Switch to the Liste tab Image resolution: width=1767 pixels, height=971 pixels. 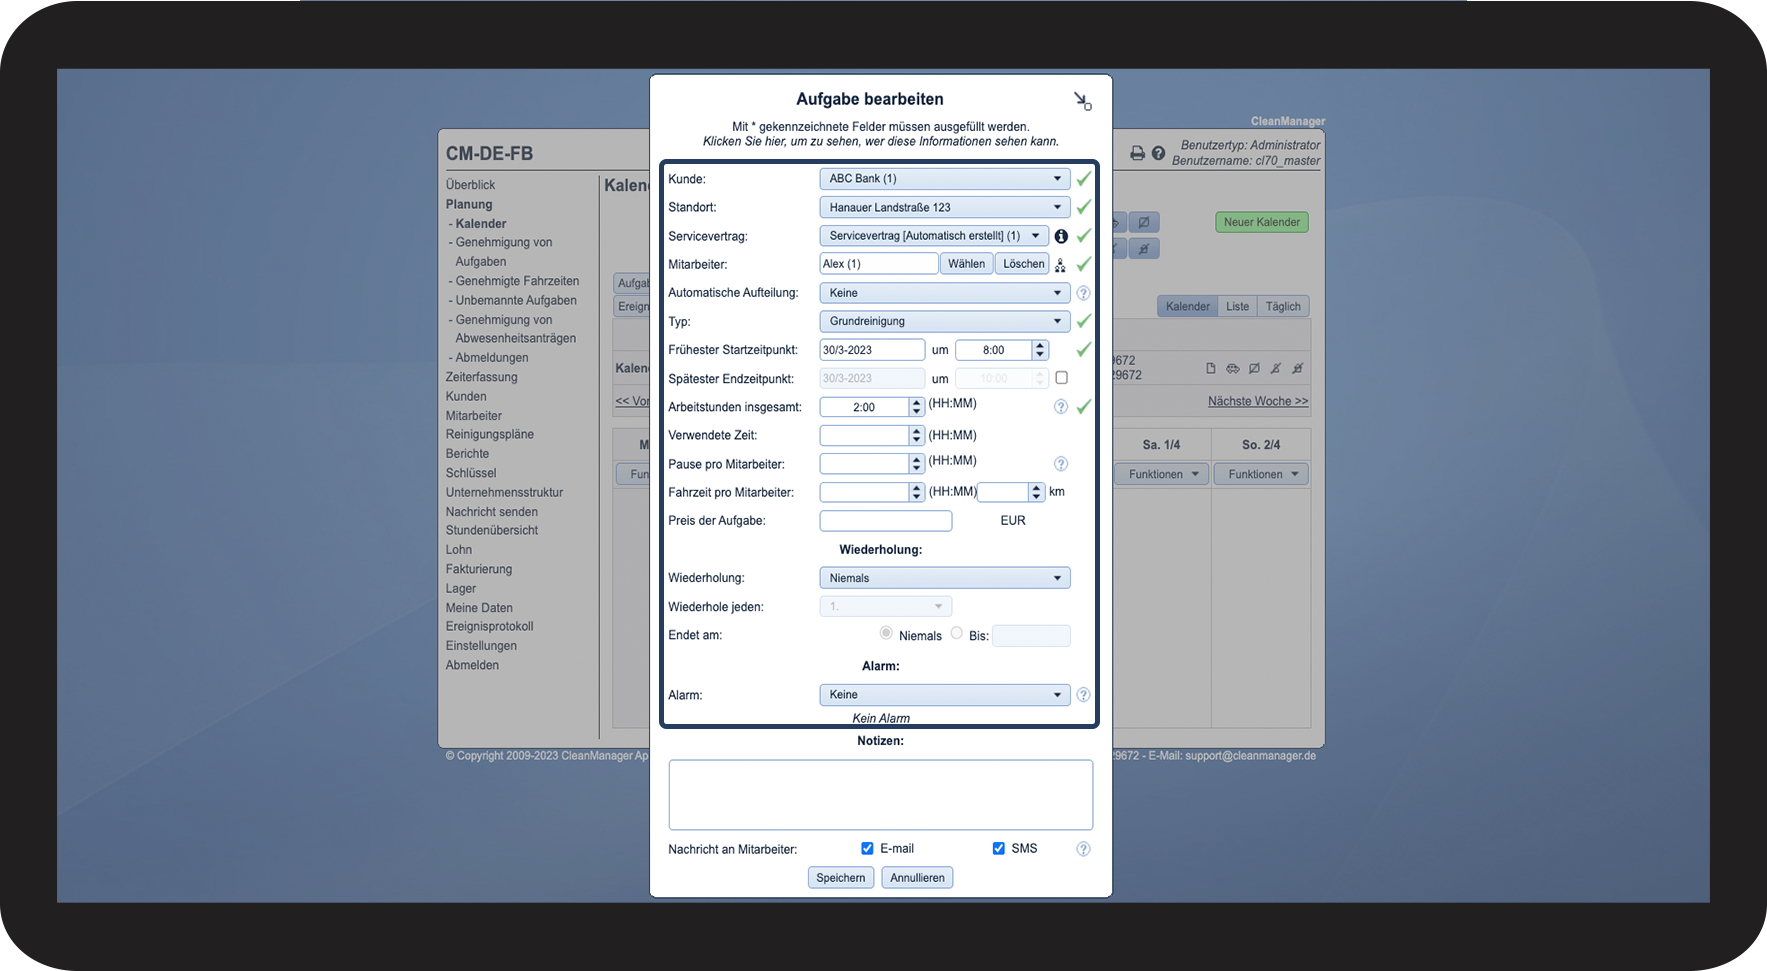tap(1237, 307)
